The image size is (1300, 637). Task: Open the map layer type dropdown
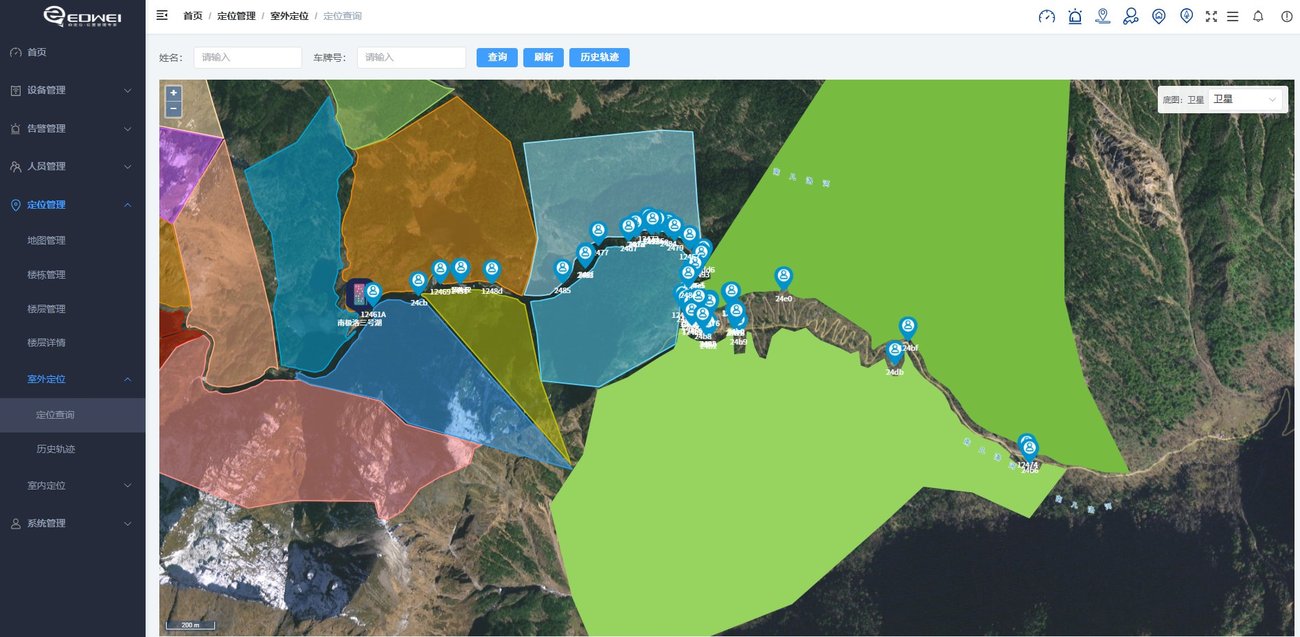[1245, 99]
